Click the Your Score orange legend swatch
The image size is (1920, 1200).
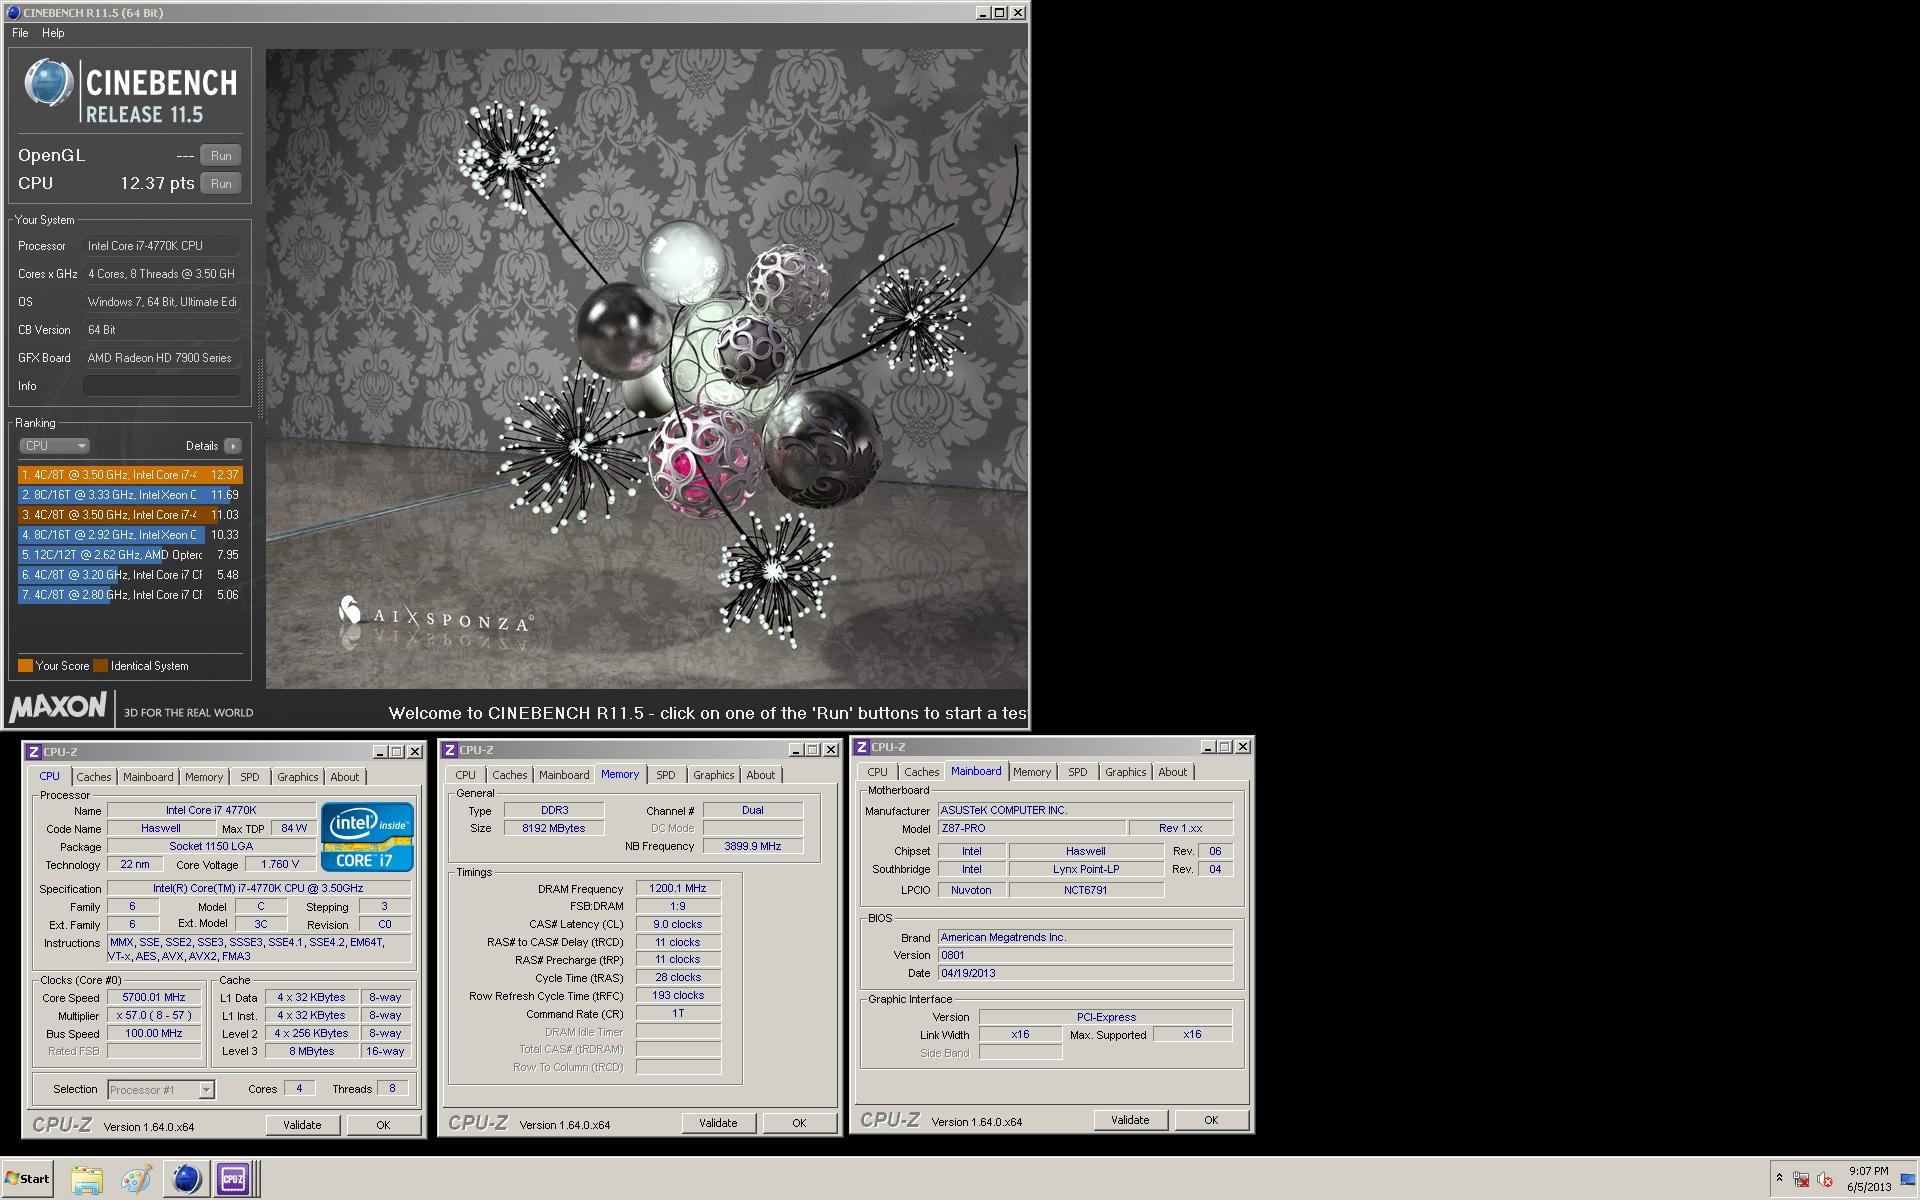pos(25,666)
